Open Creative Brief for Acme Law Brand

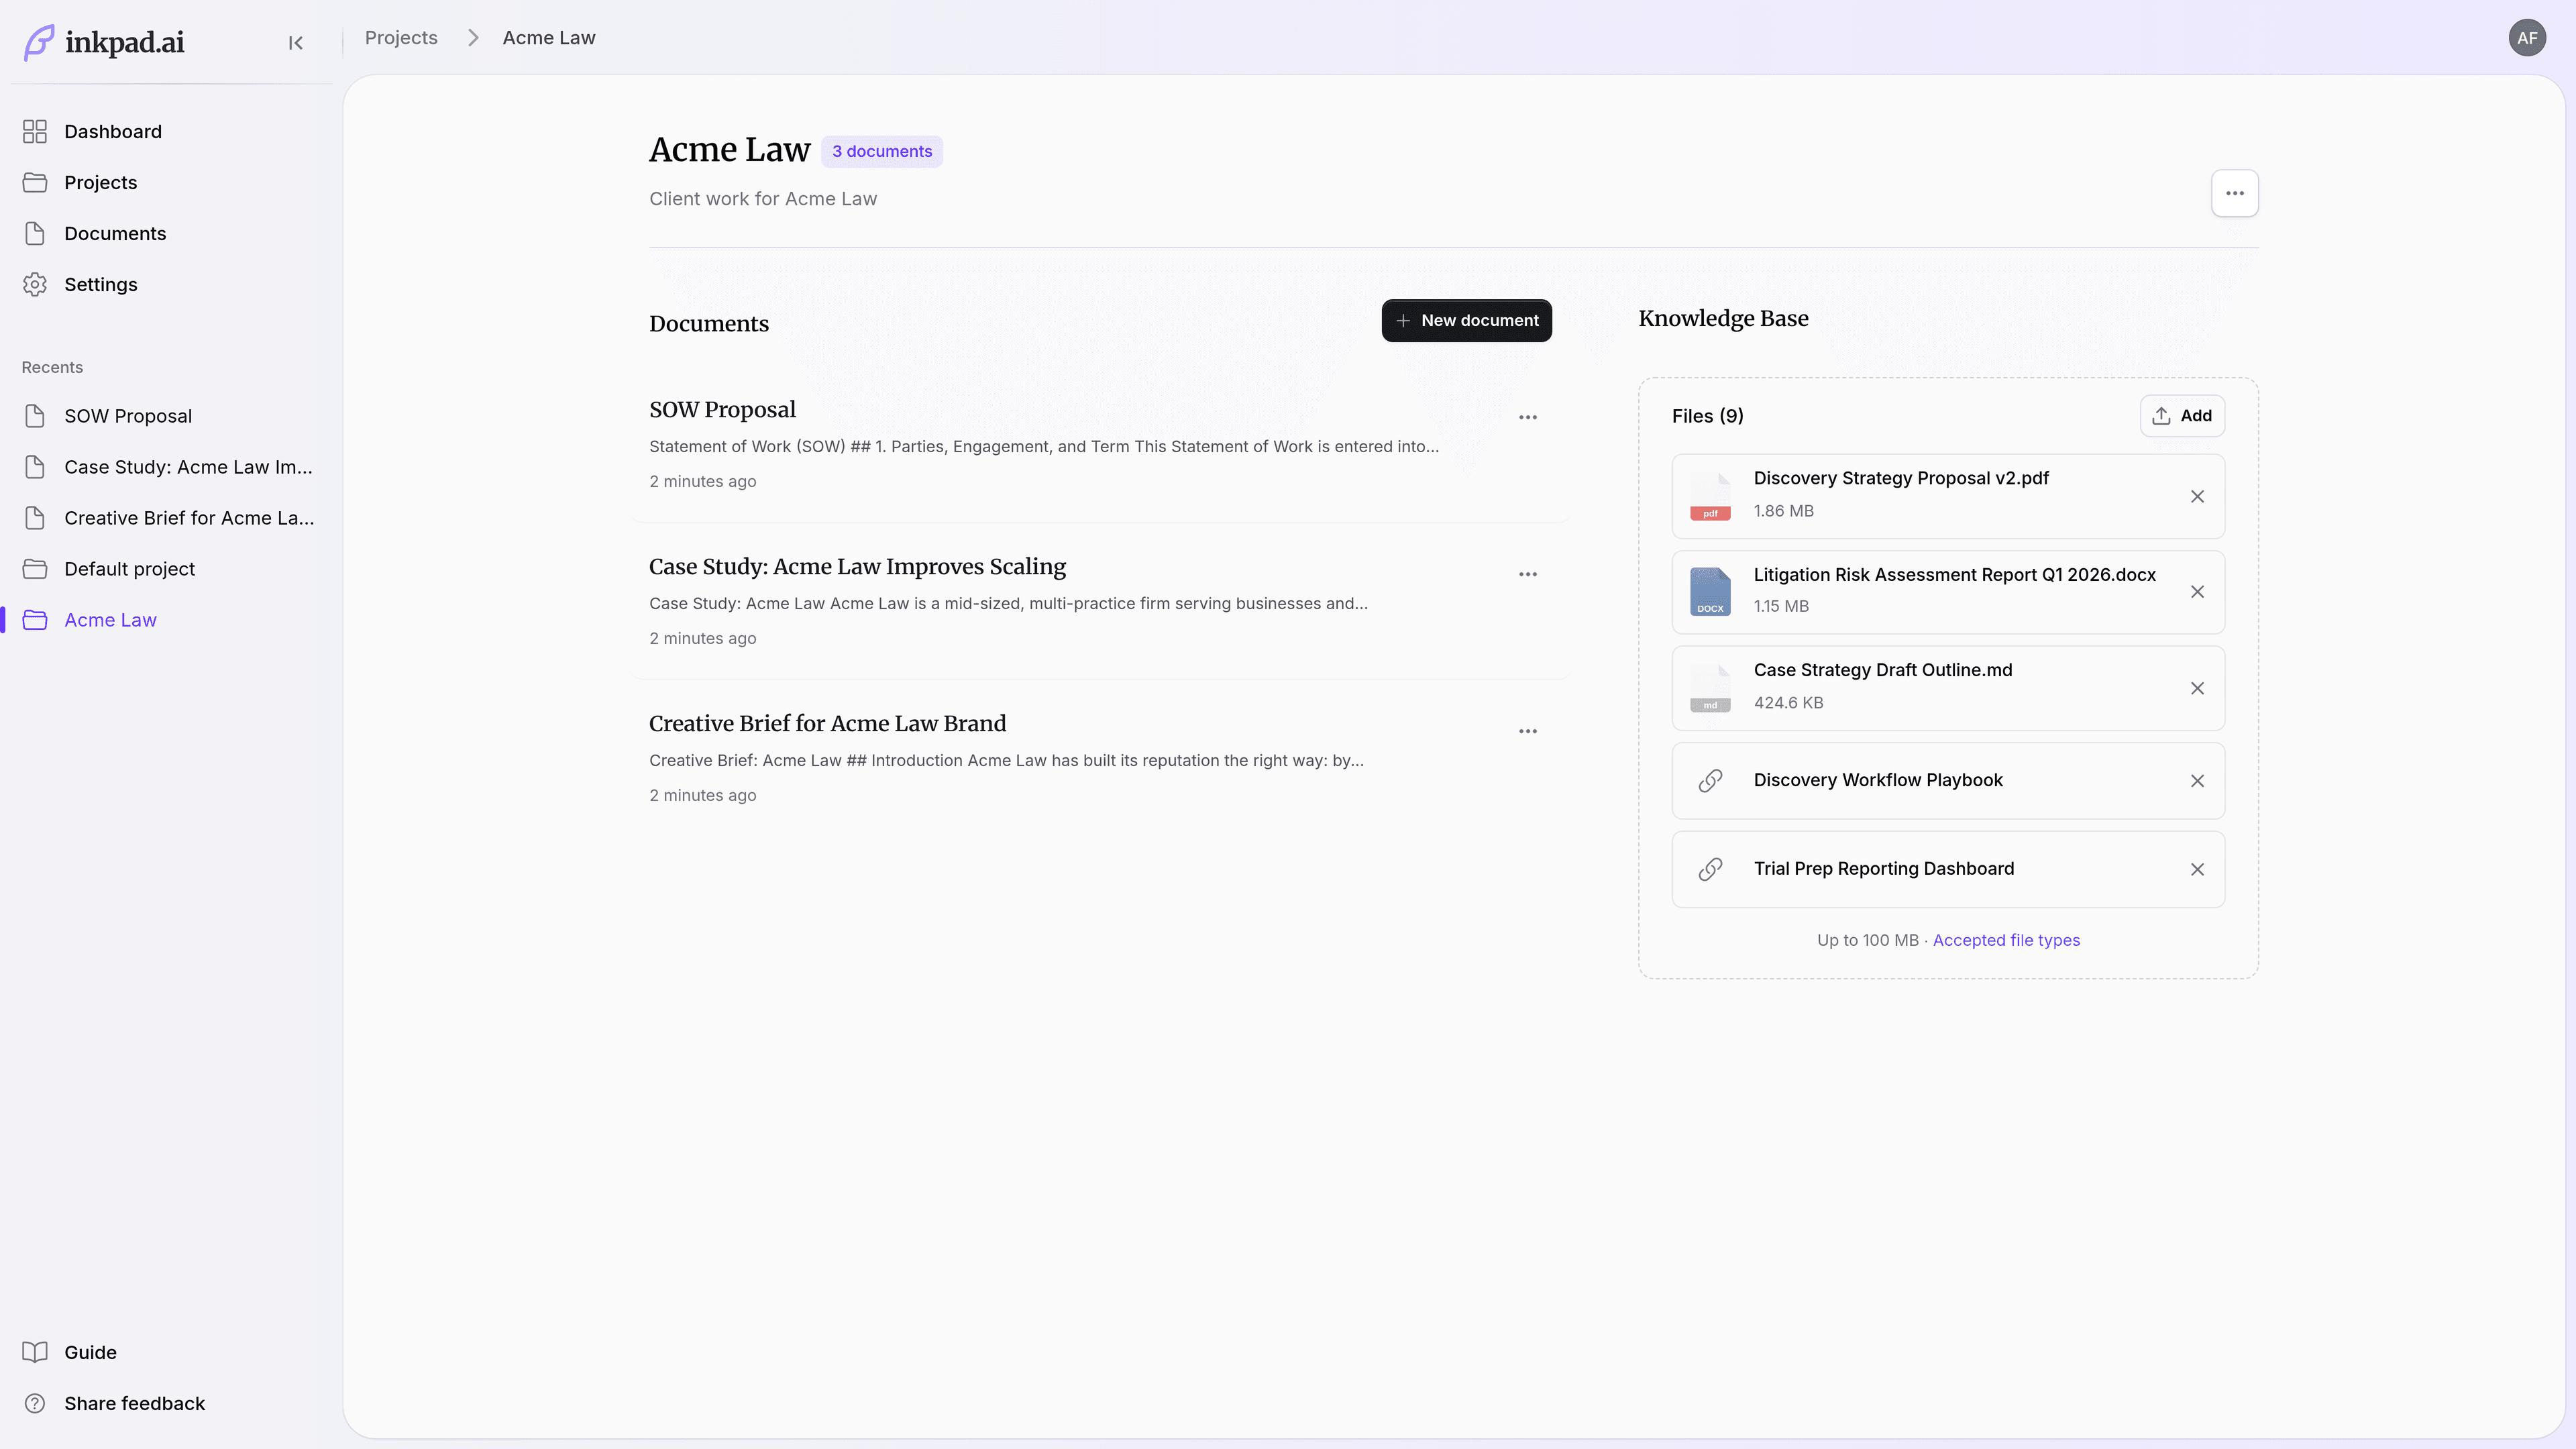(827, 724)
